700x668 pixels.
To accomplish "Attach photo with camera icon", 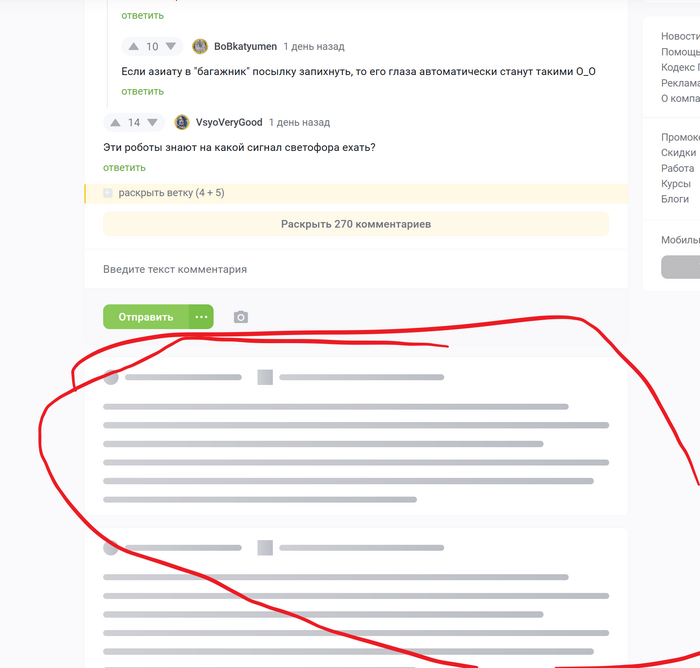I will pyautogui.click(x=241, y=317).
